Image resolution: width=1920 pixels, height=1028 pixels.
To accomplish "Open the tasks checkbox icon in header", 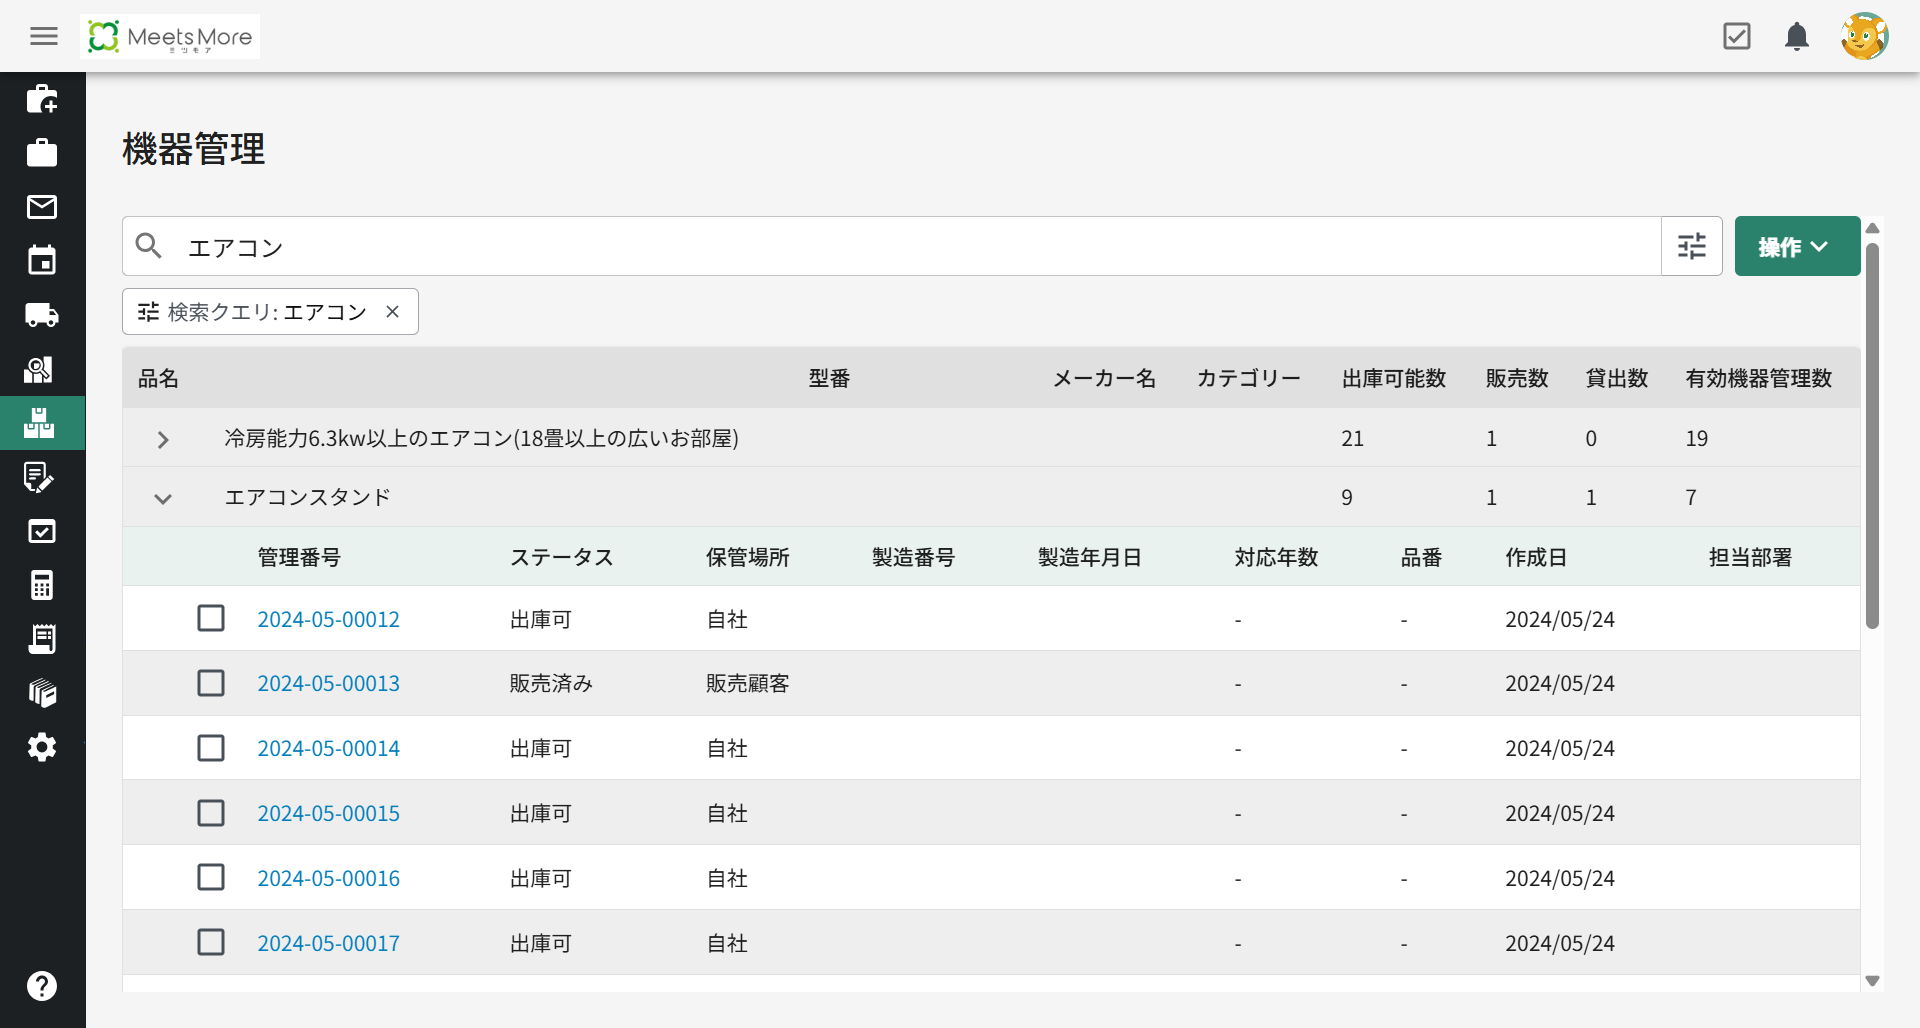I will pyautogui.click(x=1737, y=37).
